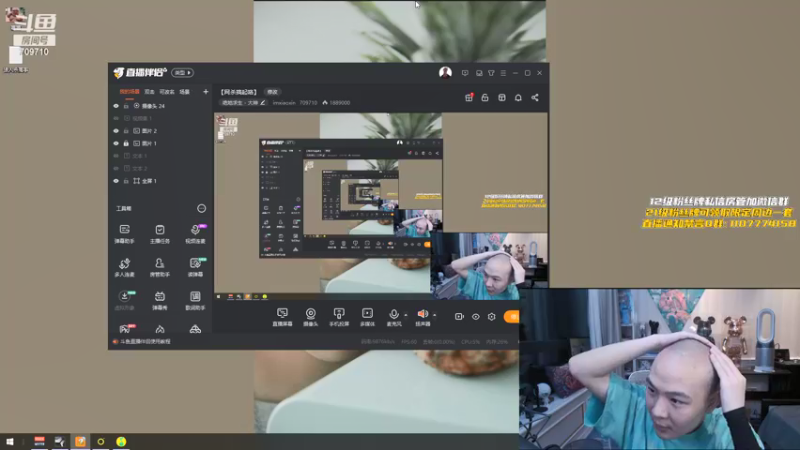Click the record video icon
Image resolution: width=800 pixels, height=450 pixels.
point(459,317)
